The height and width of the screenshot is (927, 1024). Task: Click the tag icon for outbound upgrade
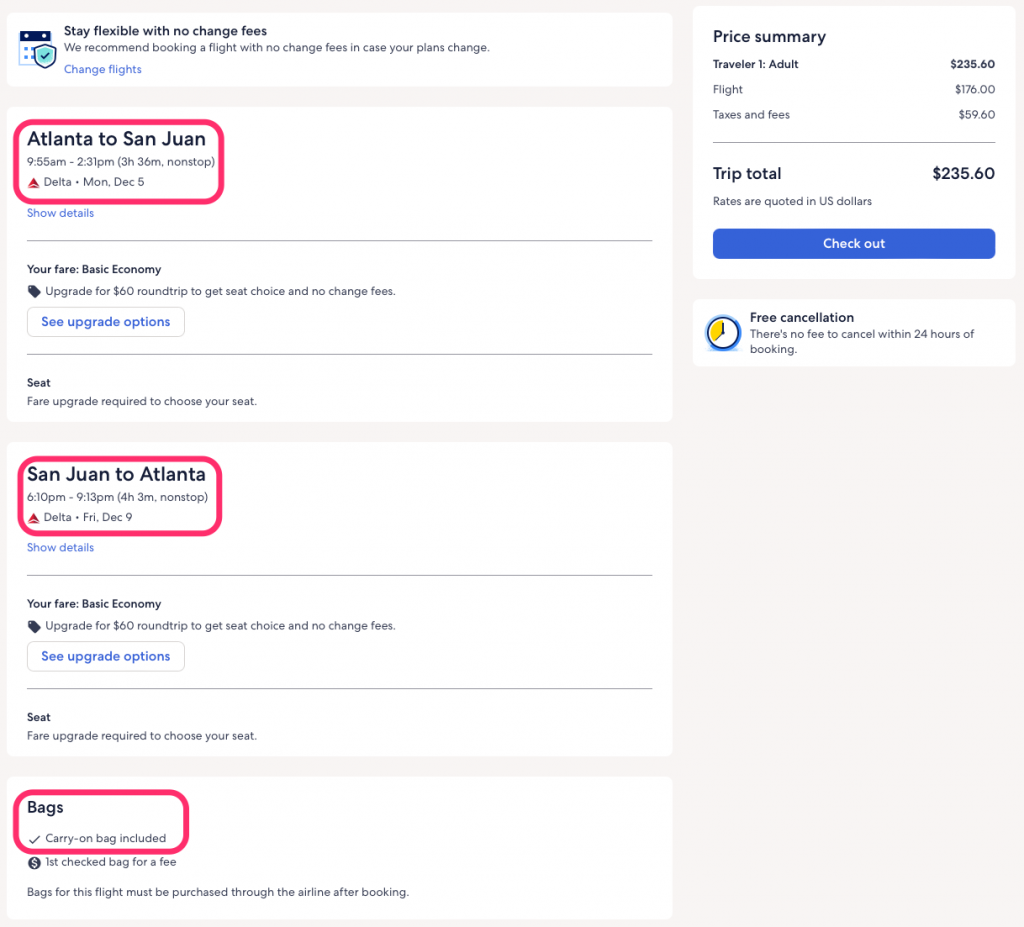click(x=34, y=292)
